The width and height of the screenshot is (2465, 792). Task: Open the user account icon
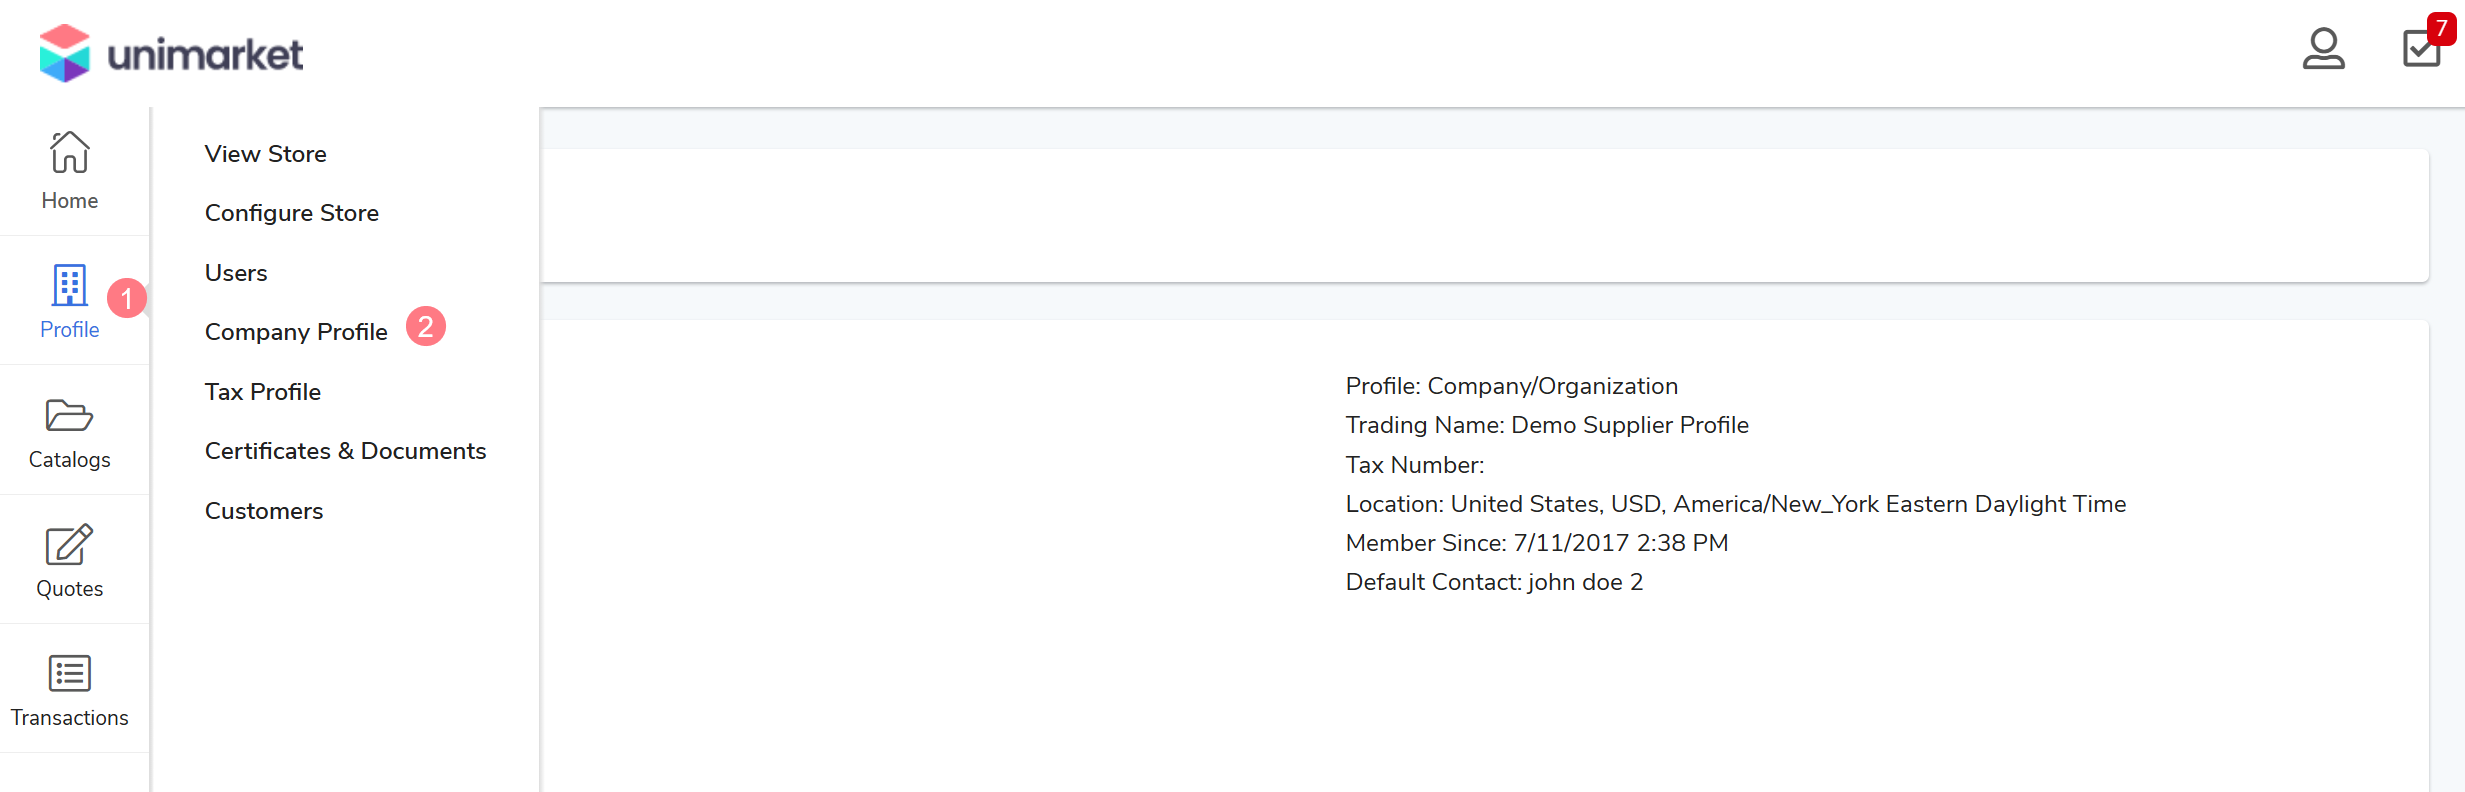pyautogui.click(x=2323, y=48)
